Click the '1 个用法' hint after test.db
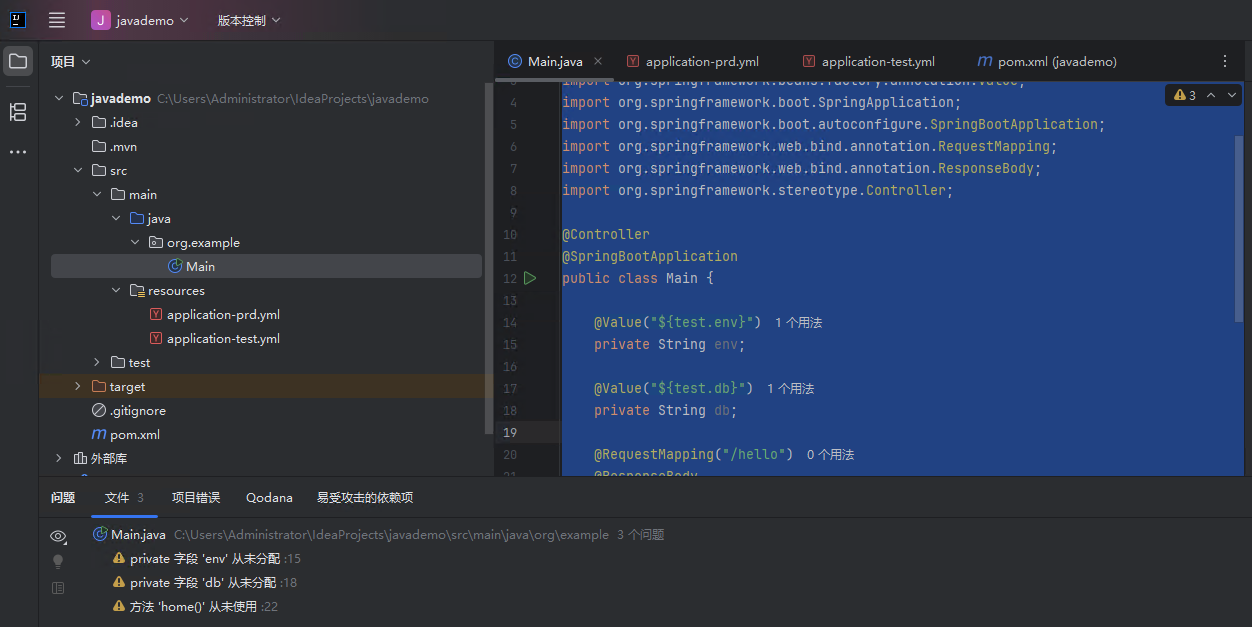 pos(791,389)
